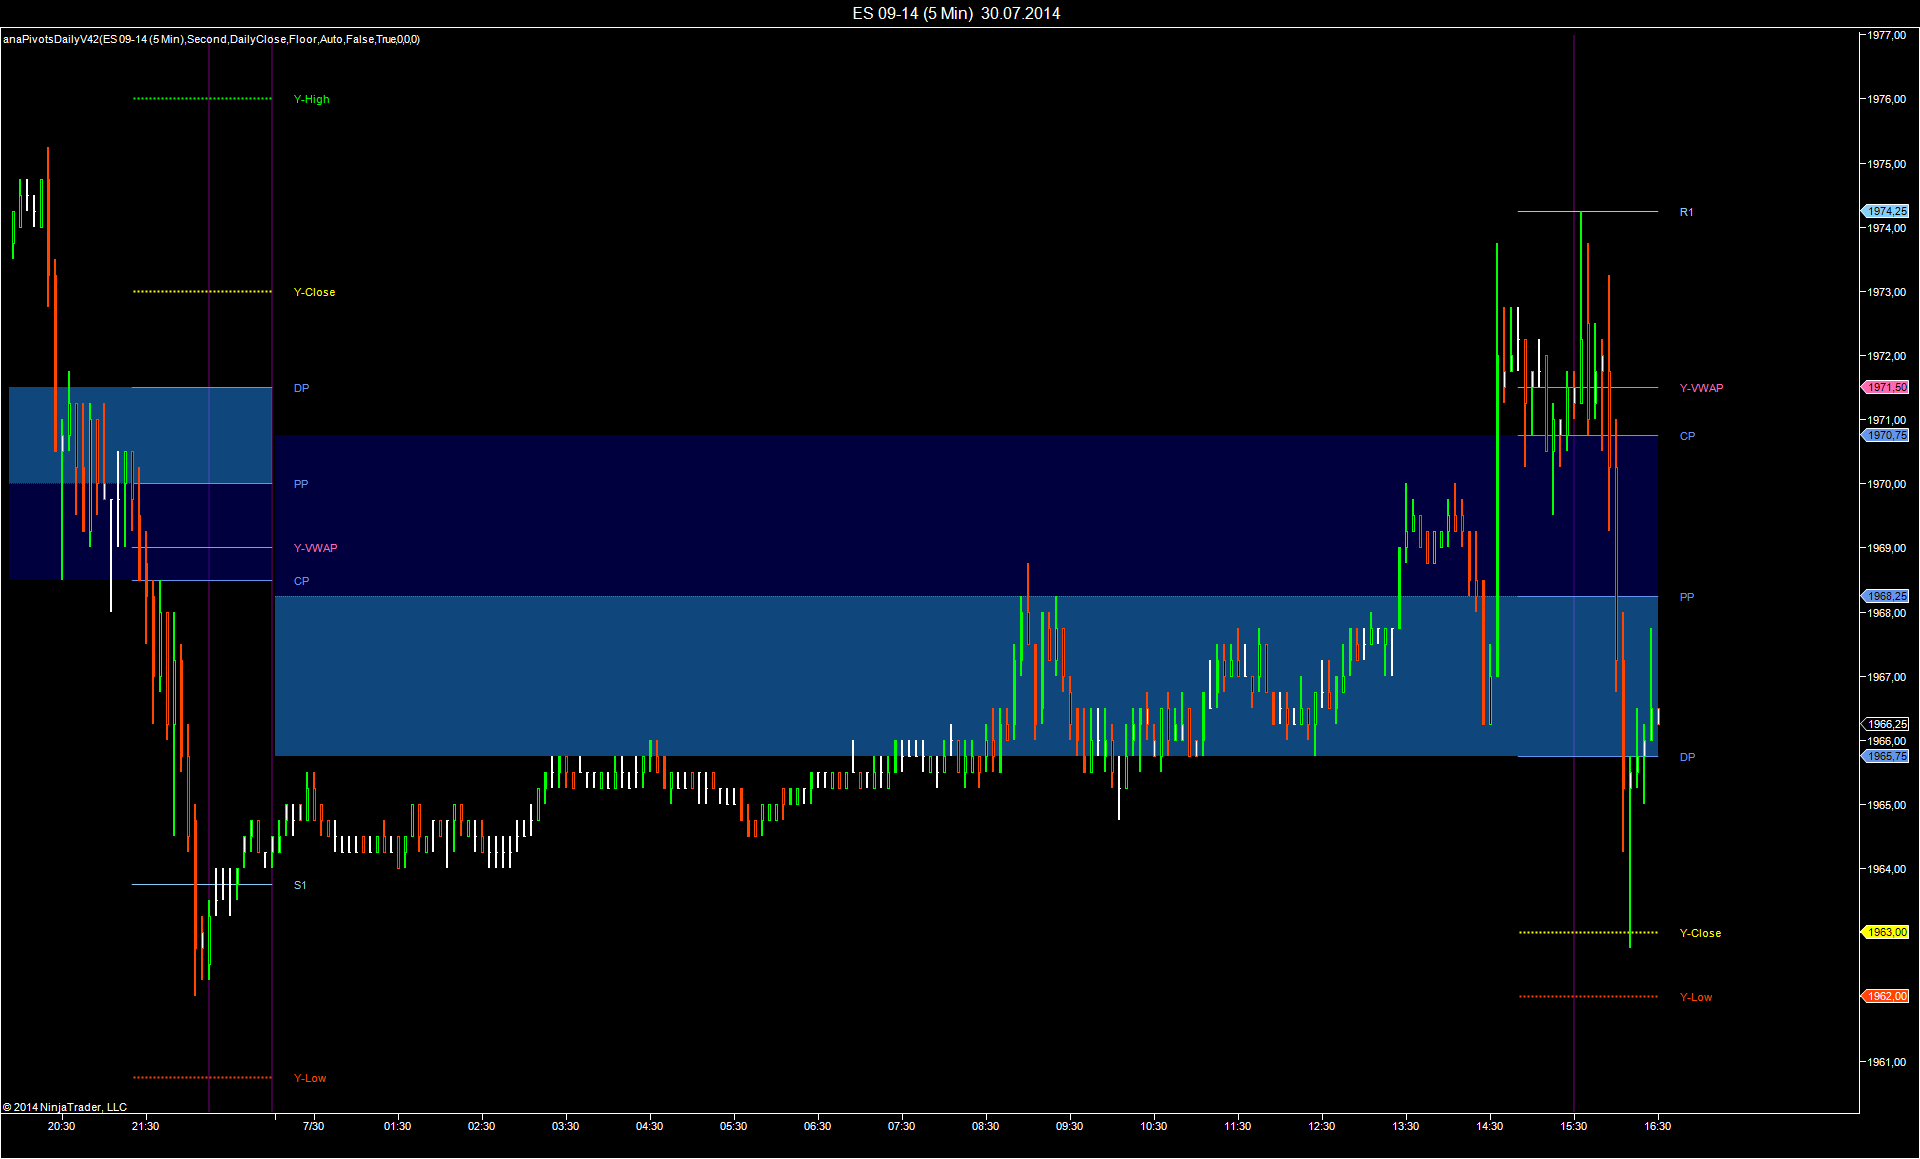Click the red Y-Low label at bottom left
Image resolution: width=1920 pixels, height=1159 pixels.
click(x=310, y=1078)
